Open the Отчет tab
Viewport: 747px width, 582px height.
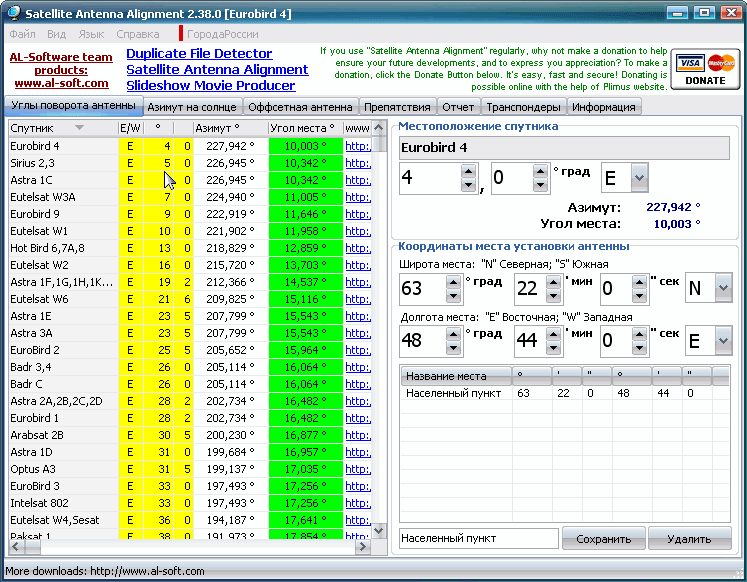458,107
